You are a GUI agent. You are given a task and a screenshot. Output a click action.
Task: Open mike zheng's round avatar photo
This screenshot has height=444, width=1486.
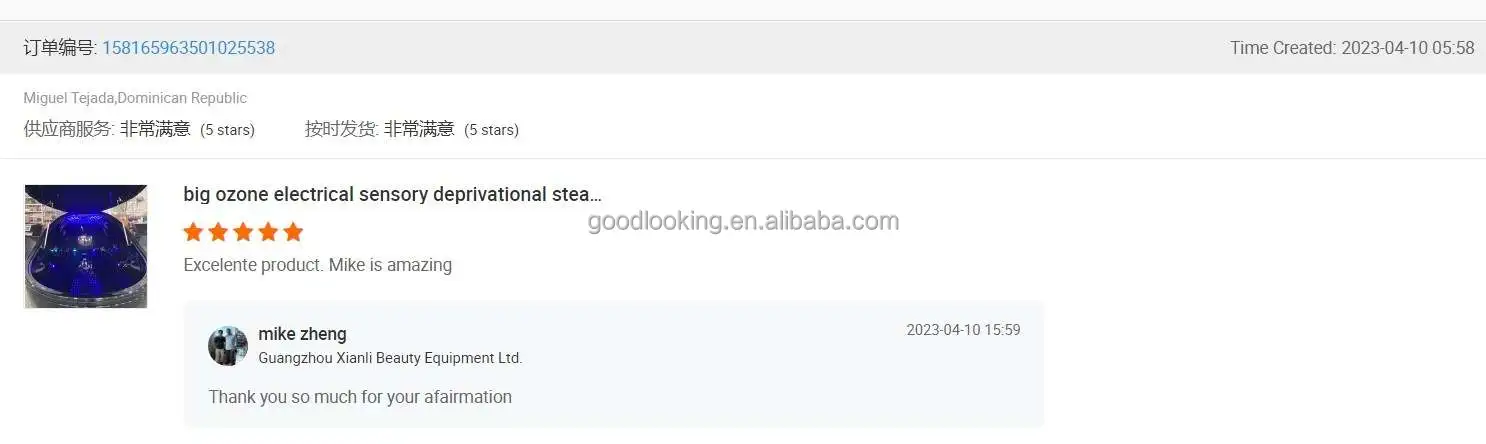click(x=228, y=346)
